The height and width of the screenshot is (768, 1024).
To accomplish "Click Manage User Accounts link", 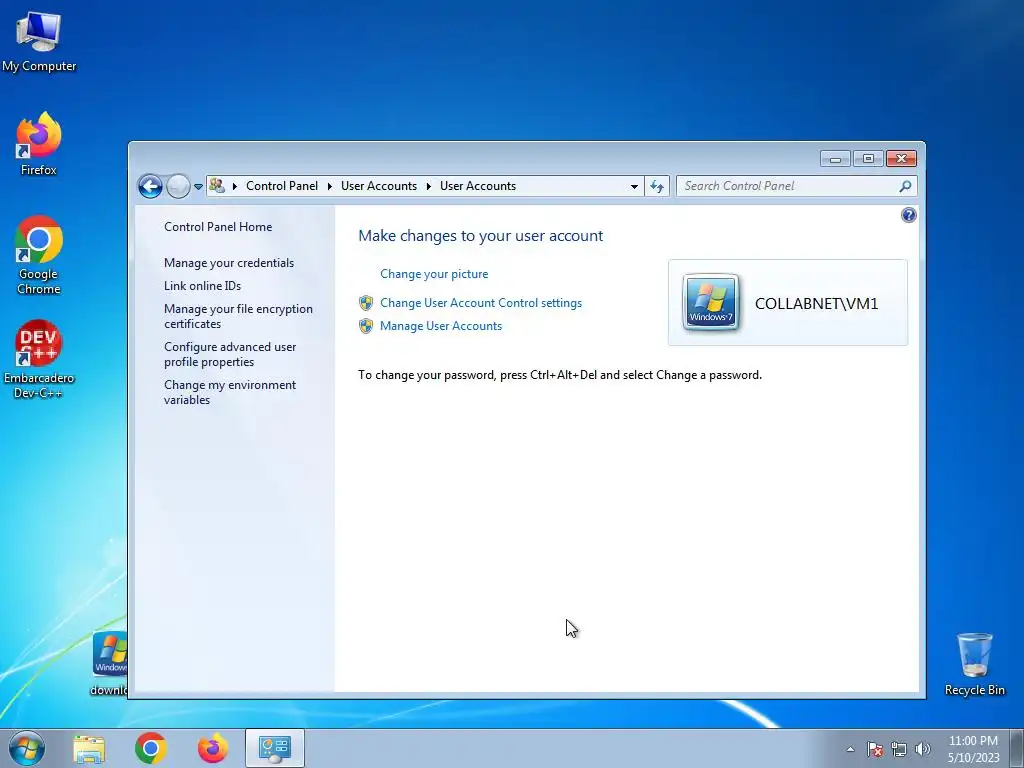I will tap(441, 326).
